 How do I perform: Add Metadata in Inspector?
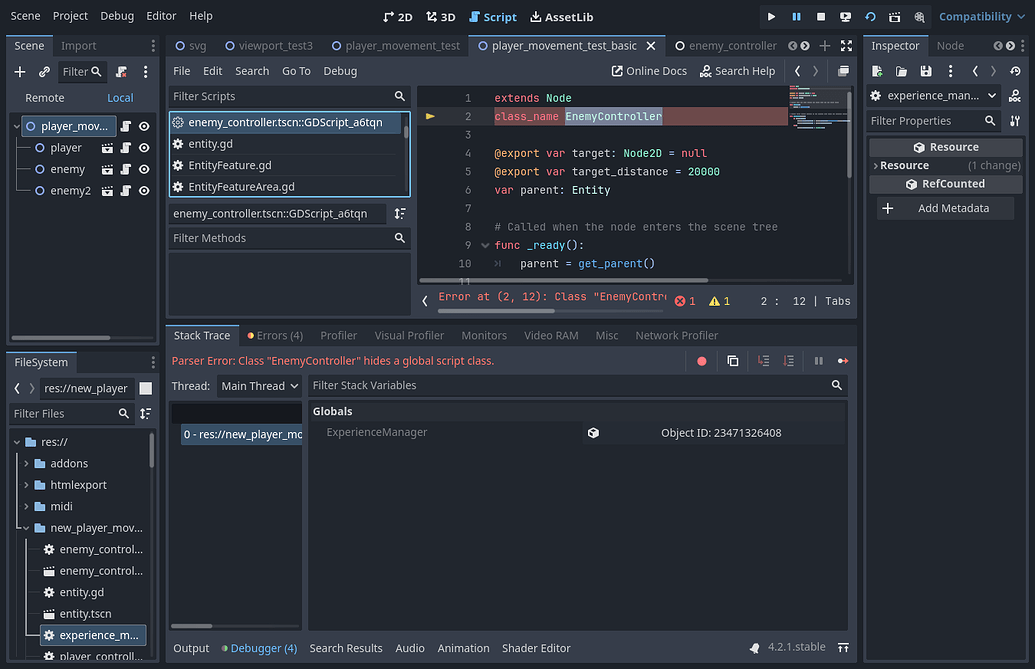pyautogui.click(x=945, y=208)
